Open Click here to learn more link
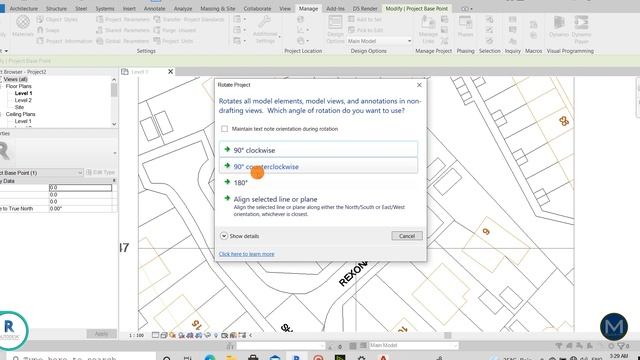Screen dimensions: 640x360 [247, 254]
